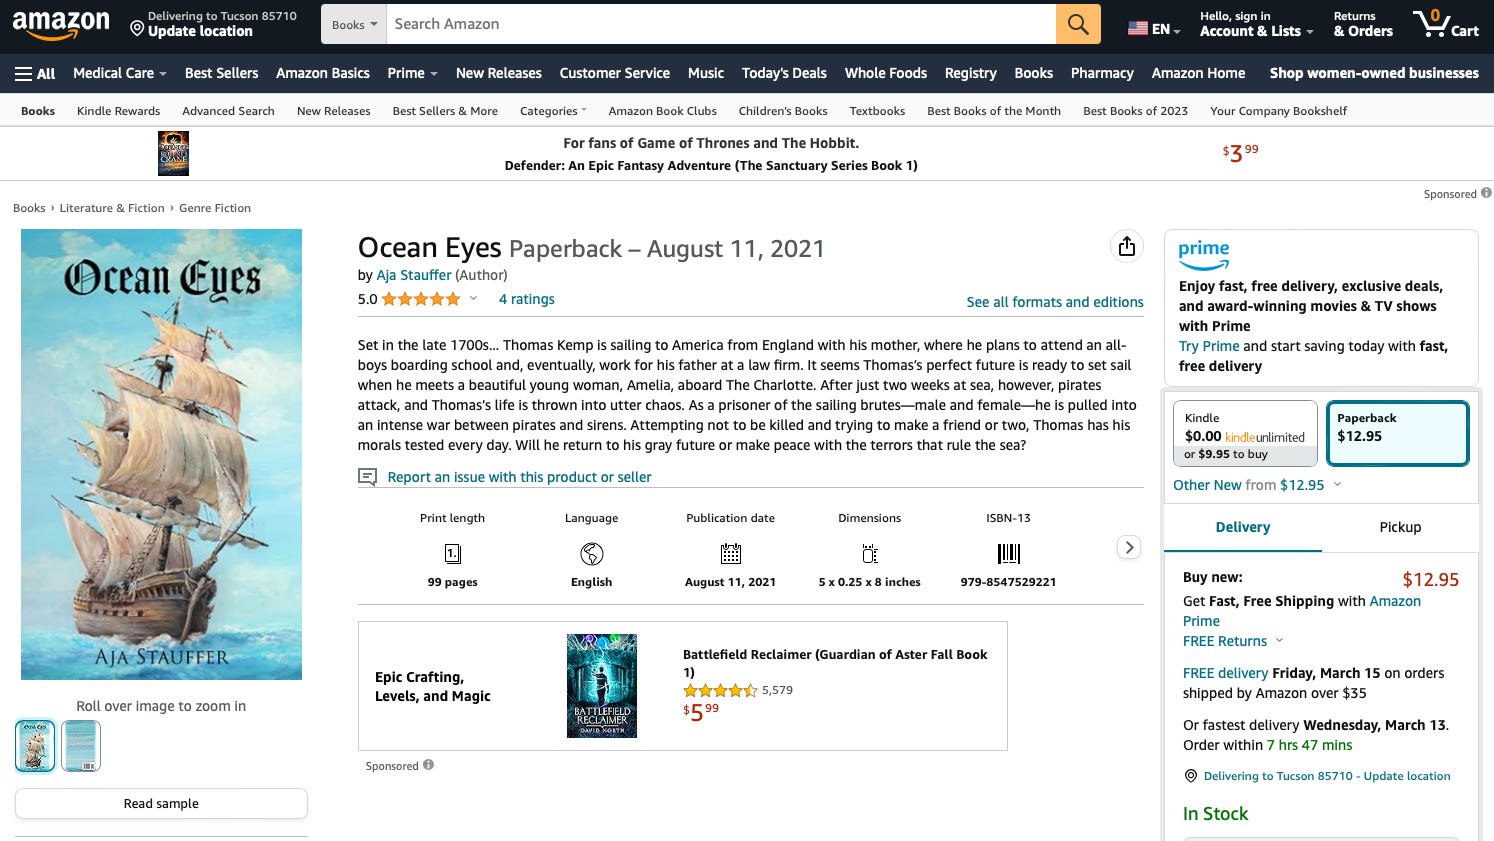Select the Kindle format option

(1245, 434)
